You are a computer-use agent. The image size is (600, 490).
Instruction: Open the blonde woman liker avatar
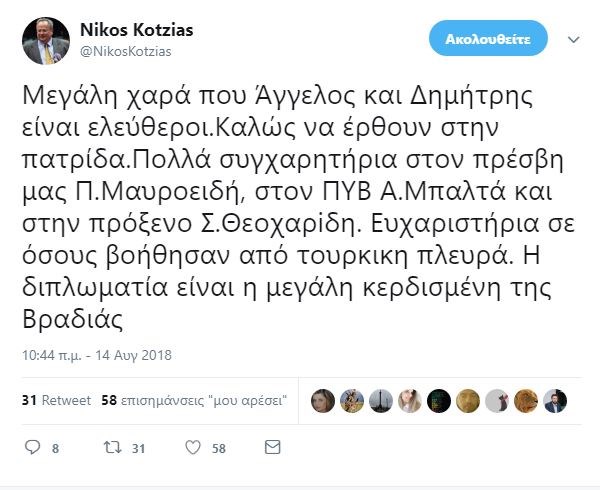[x=410, y=401]
